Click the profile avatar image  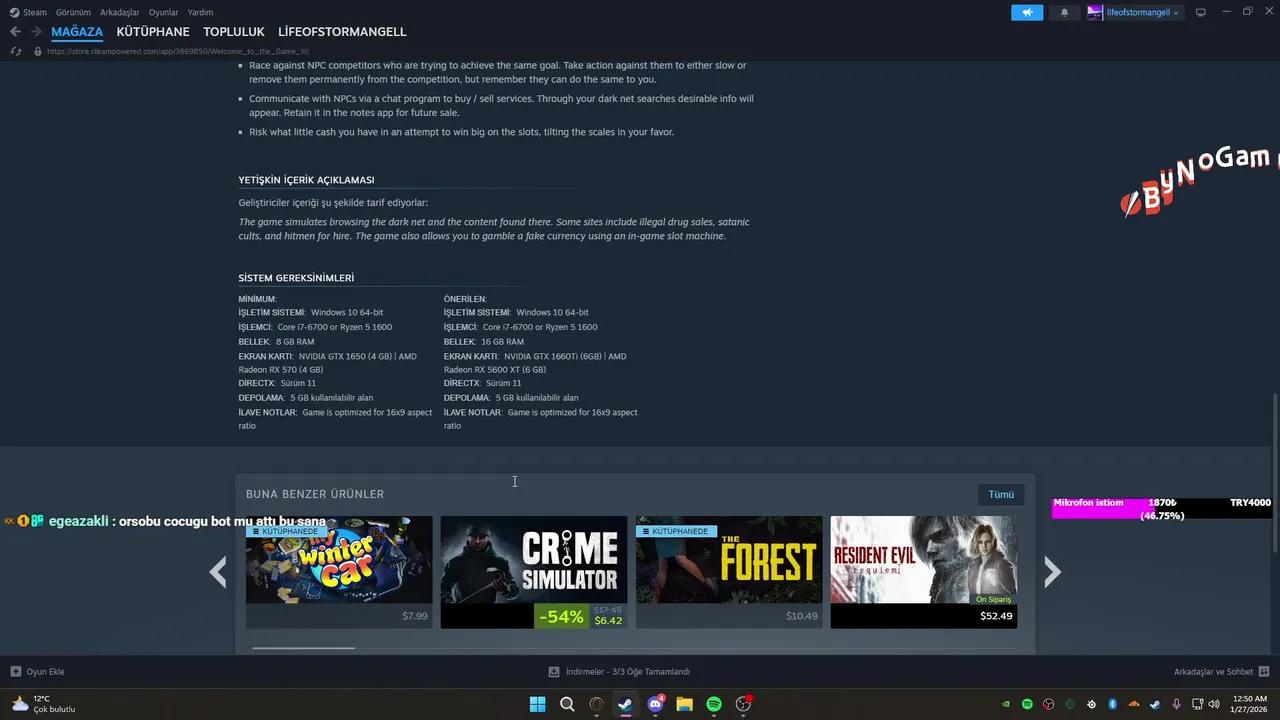click(1095, 13)
